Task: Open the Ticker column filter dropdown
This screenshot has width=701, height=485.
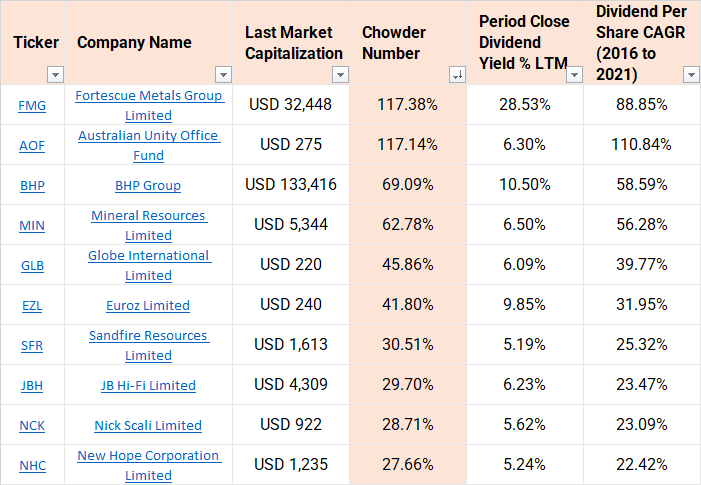Action: pos(55,75)
